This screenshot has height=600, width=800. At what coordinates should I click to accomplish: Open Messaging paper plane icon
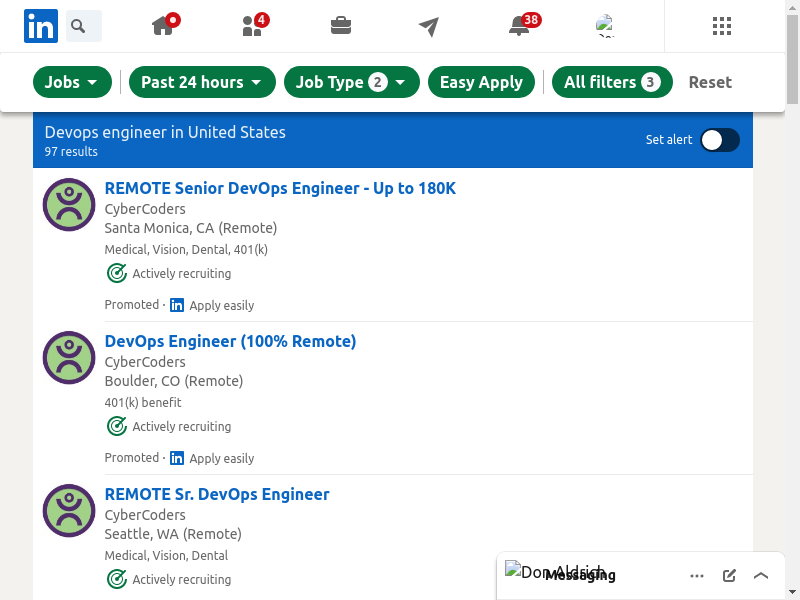429,26
